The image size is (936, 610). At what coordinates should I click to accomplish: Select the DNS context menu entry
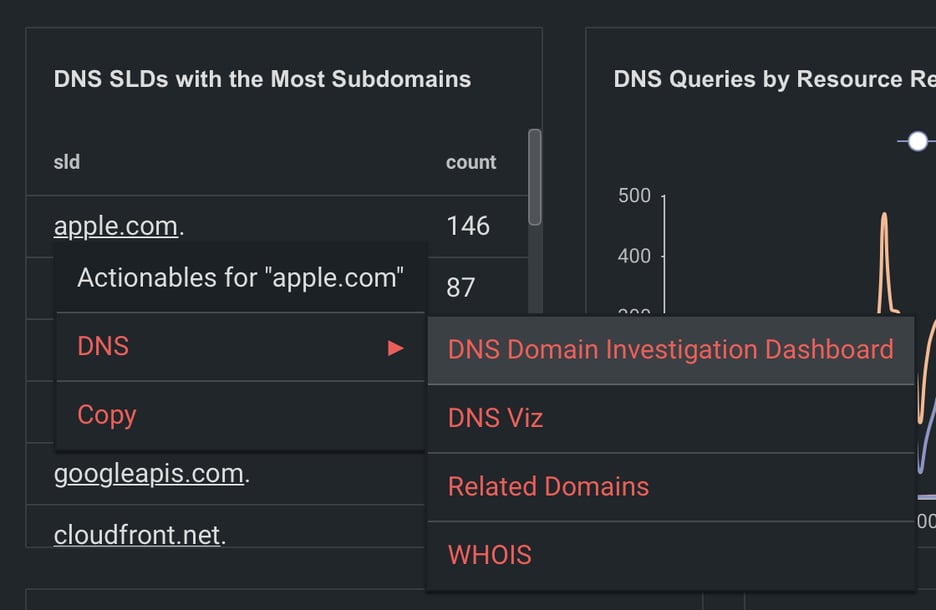coord(104,347)
